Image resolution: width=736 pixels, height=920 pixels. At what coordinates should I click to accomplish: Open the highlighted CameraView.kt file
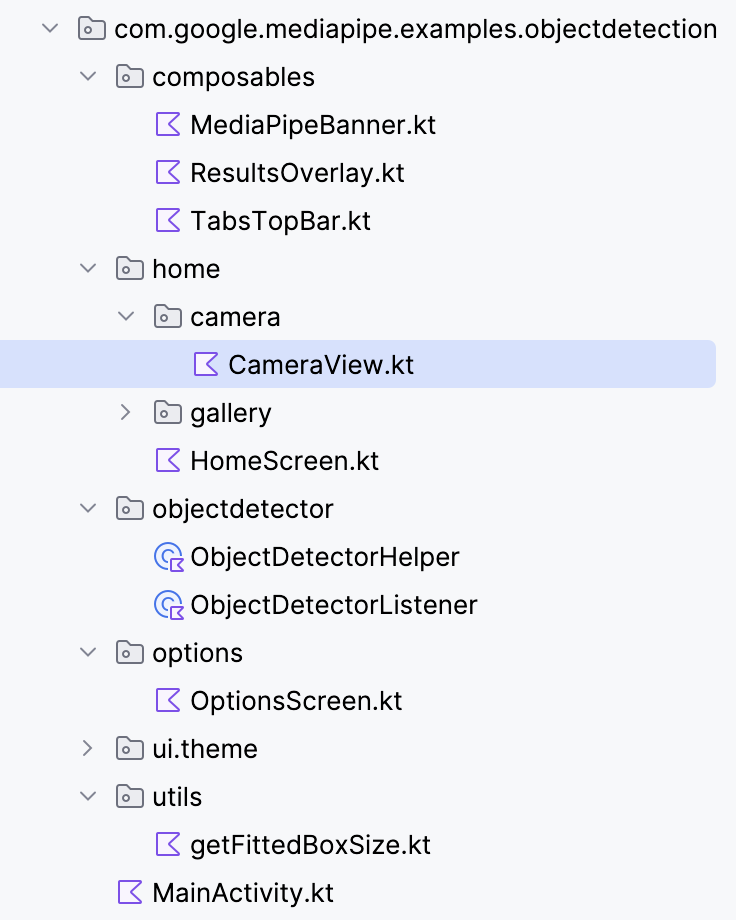click(x=321, y=365)
